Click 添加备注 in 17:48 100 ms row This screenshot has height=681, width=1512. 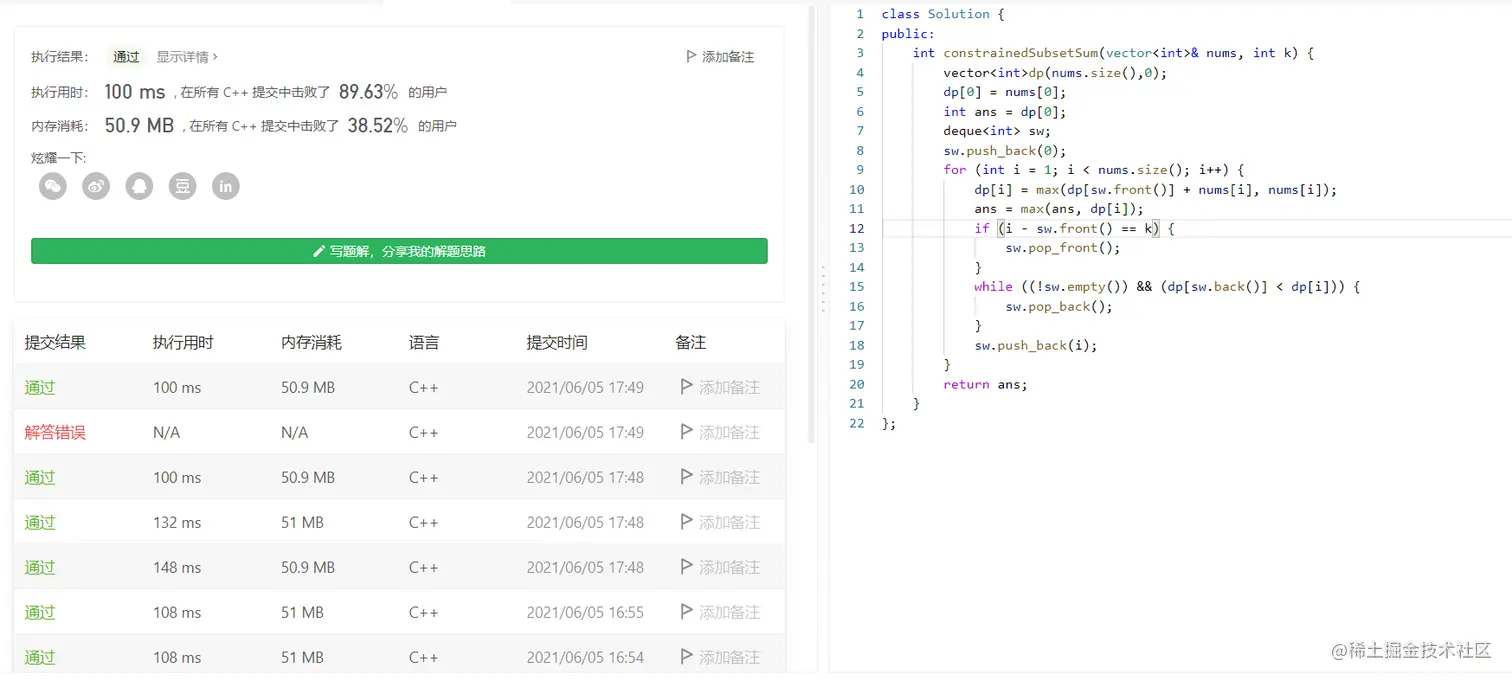tap(729, 477)
